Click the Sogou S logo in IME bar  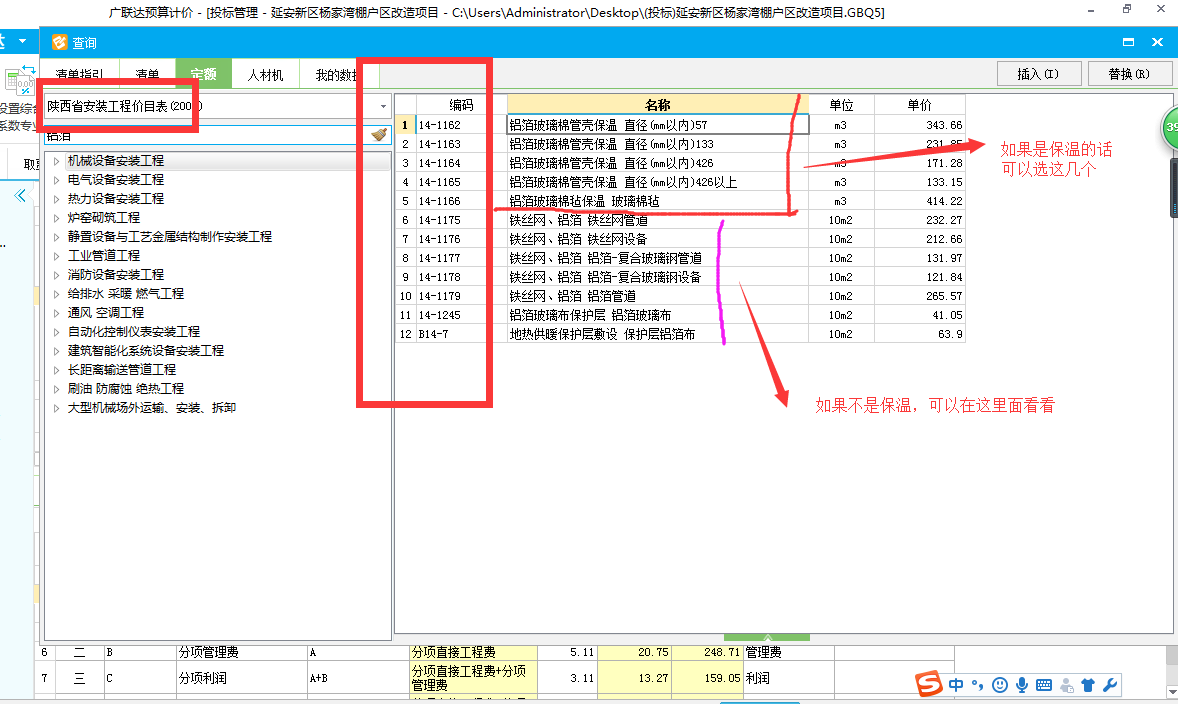coord(929,684)
